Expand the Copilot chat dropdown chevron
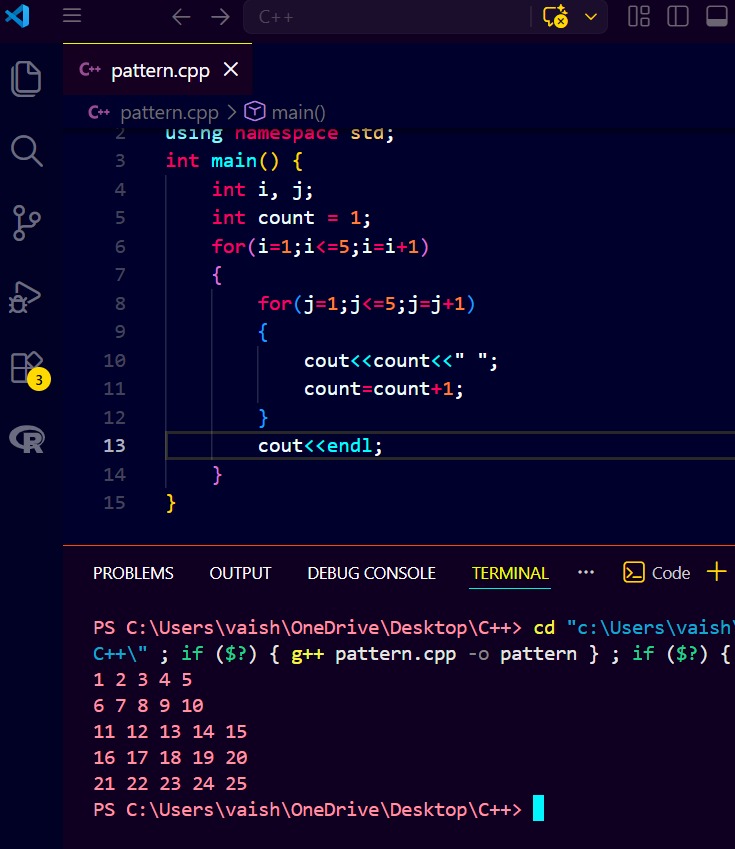This screenshot has height=849, width=735. pos(591,17)
